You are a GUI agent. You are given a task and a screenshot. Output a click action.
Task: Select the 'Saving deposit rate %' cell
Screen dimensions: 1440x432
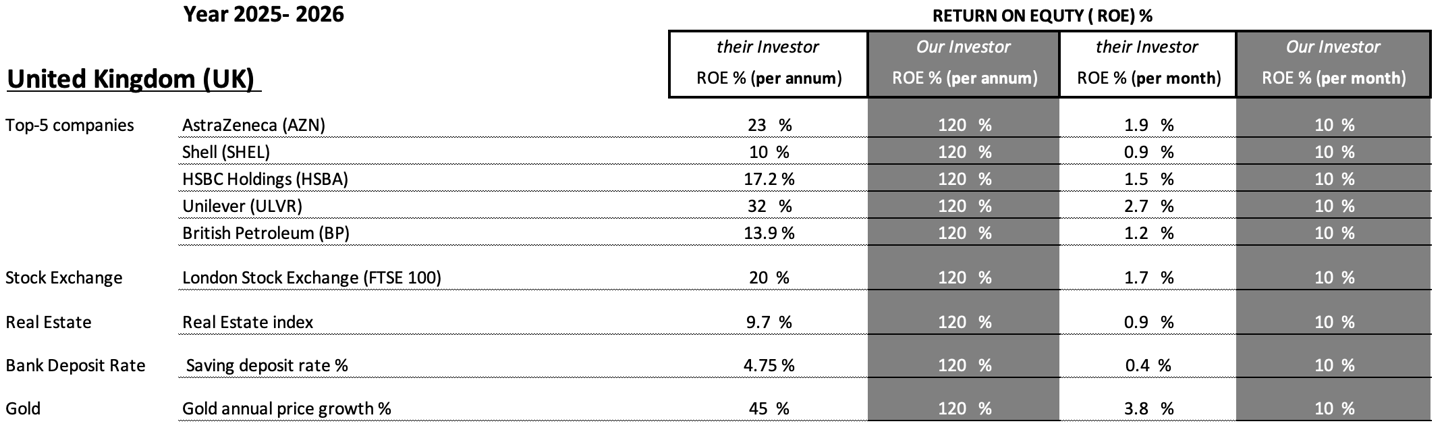click(267, 366)
